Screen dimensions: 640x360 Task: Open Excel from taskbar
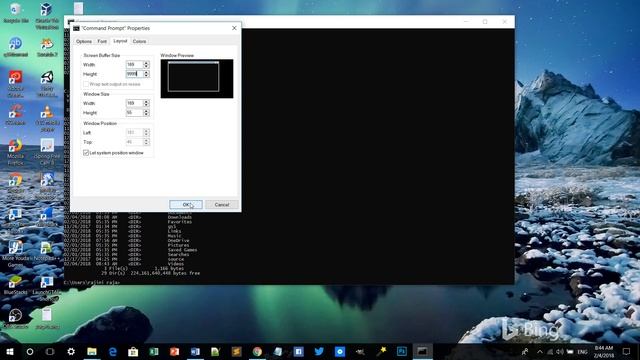pos(154,351)
